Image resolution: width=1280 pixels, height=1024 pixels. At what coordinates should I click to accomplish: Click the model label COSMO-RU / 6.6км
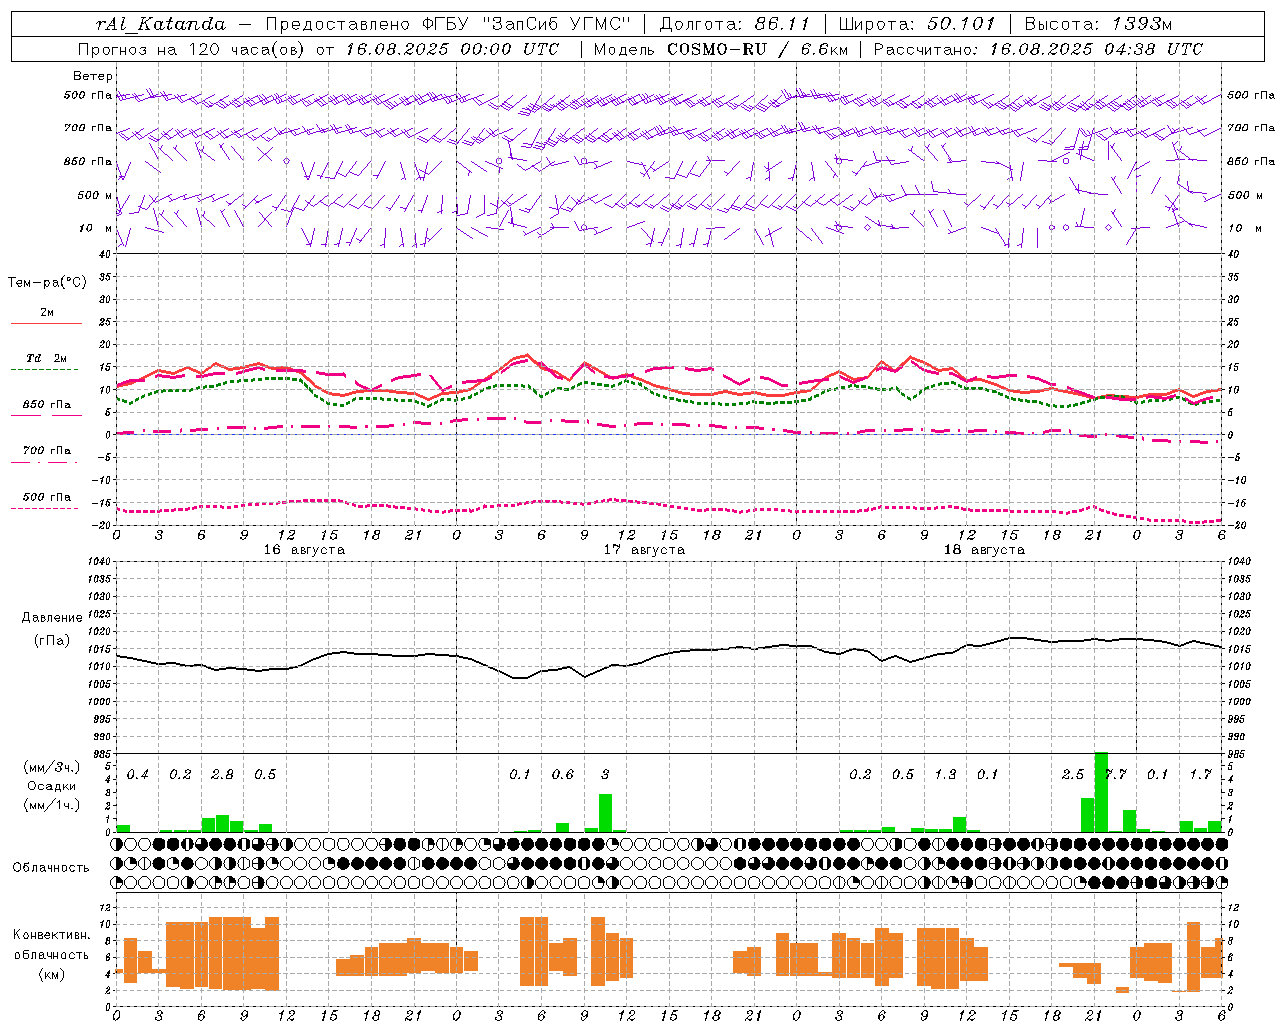coord(756,49)
